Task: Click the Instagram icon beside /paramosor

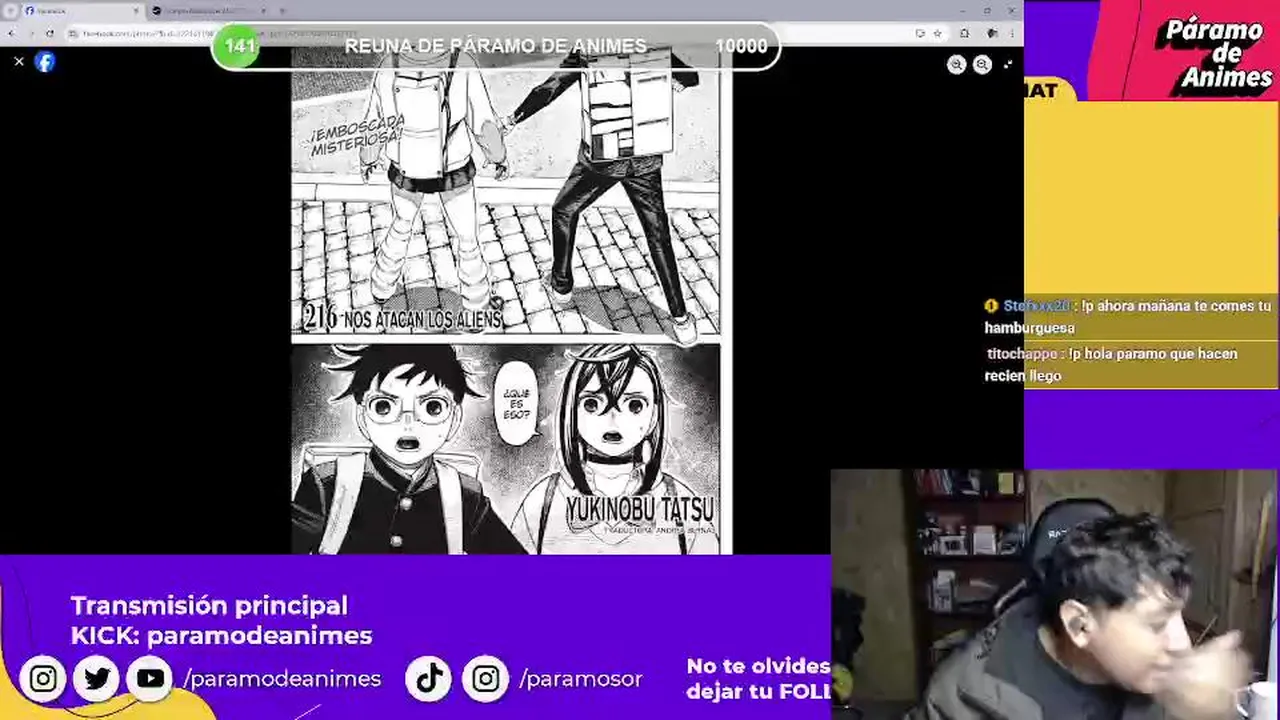Action: [485, 679]
